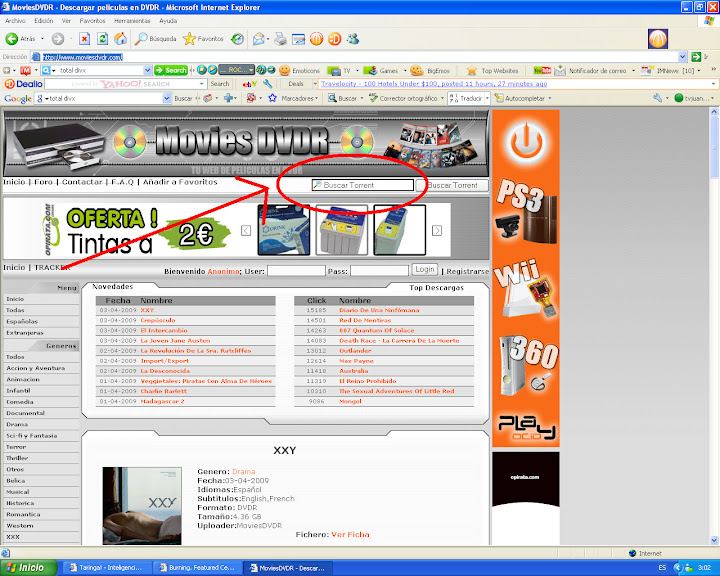Click the next arrow in the ink banner
720x576 pixels.
click(437, 230)
